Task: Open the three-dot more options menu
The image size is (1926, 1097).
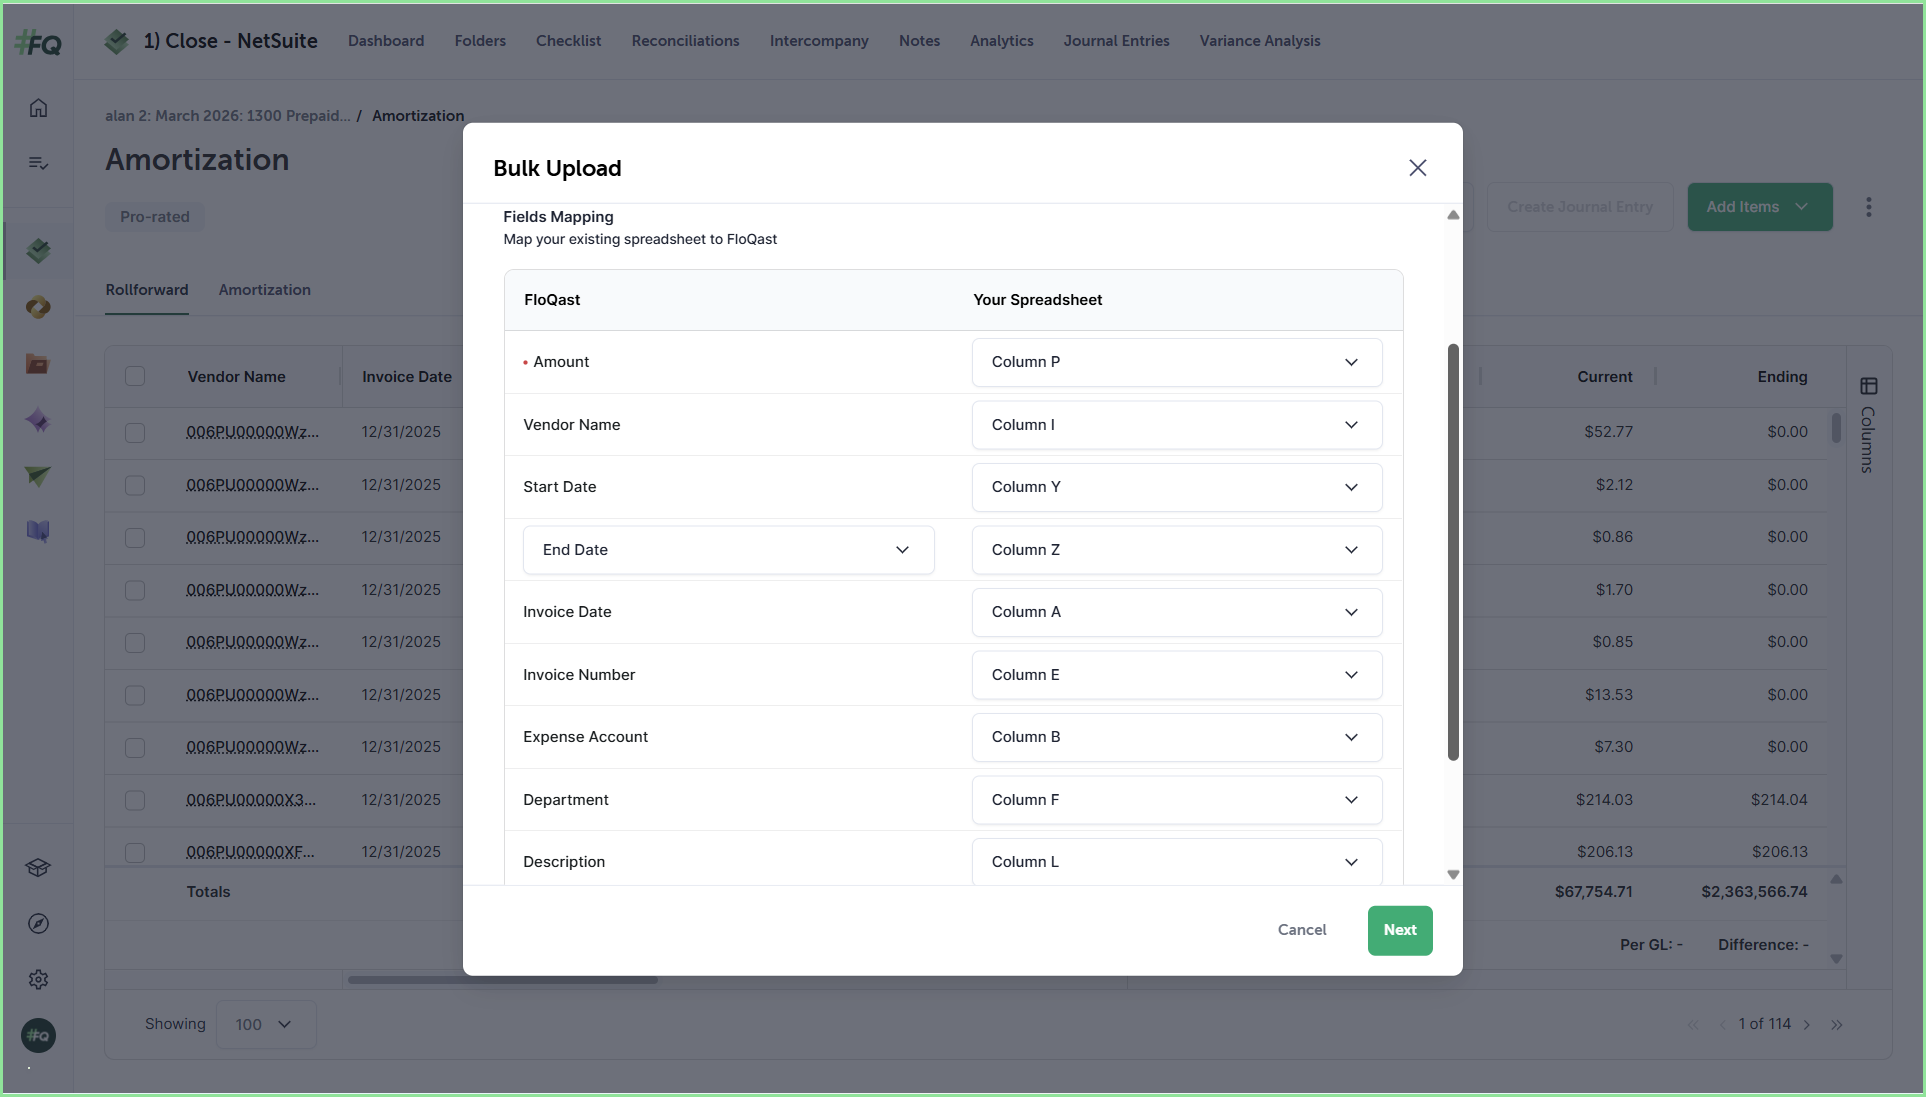Action: [1869, 207]
